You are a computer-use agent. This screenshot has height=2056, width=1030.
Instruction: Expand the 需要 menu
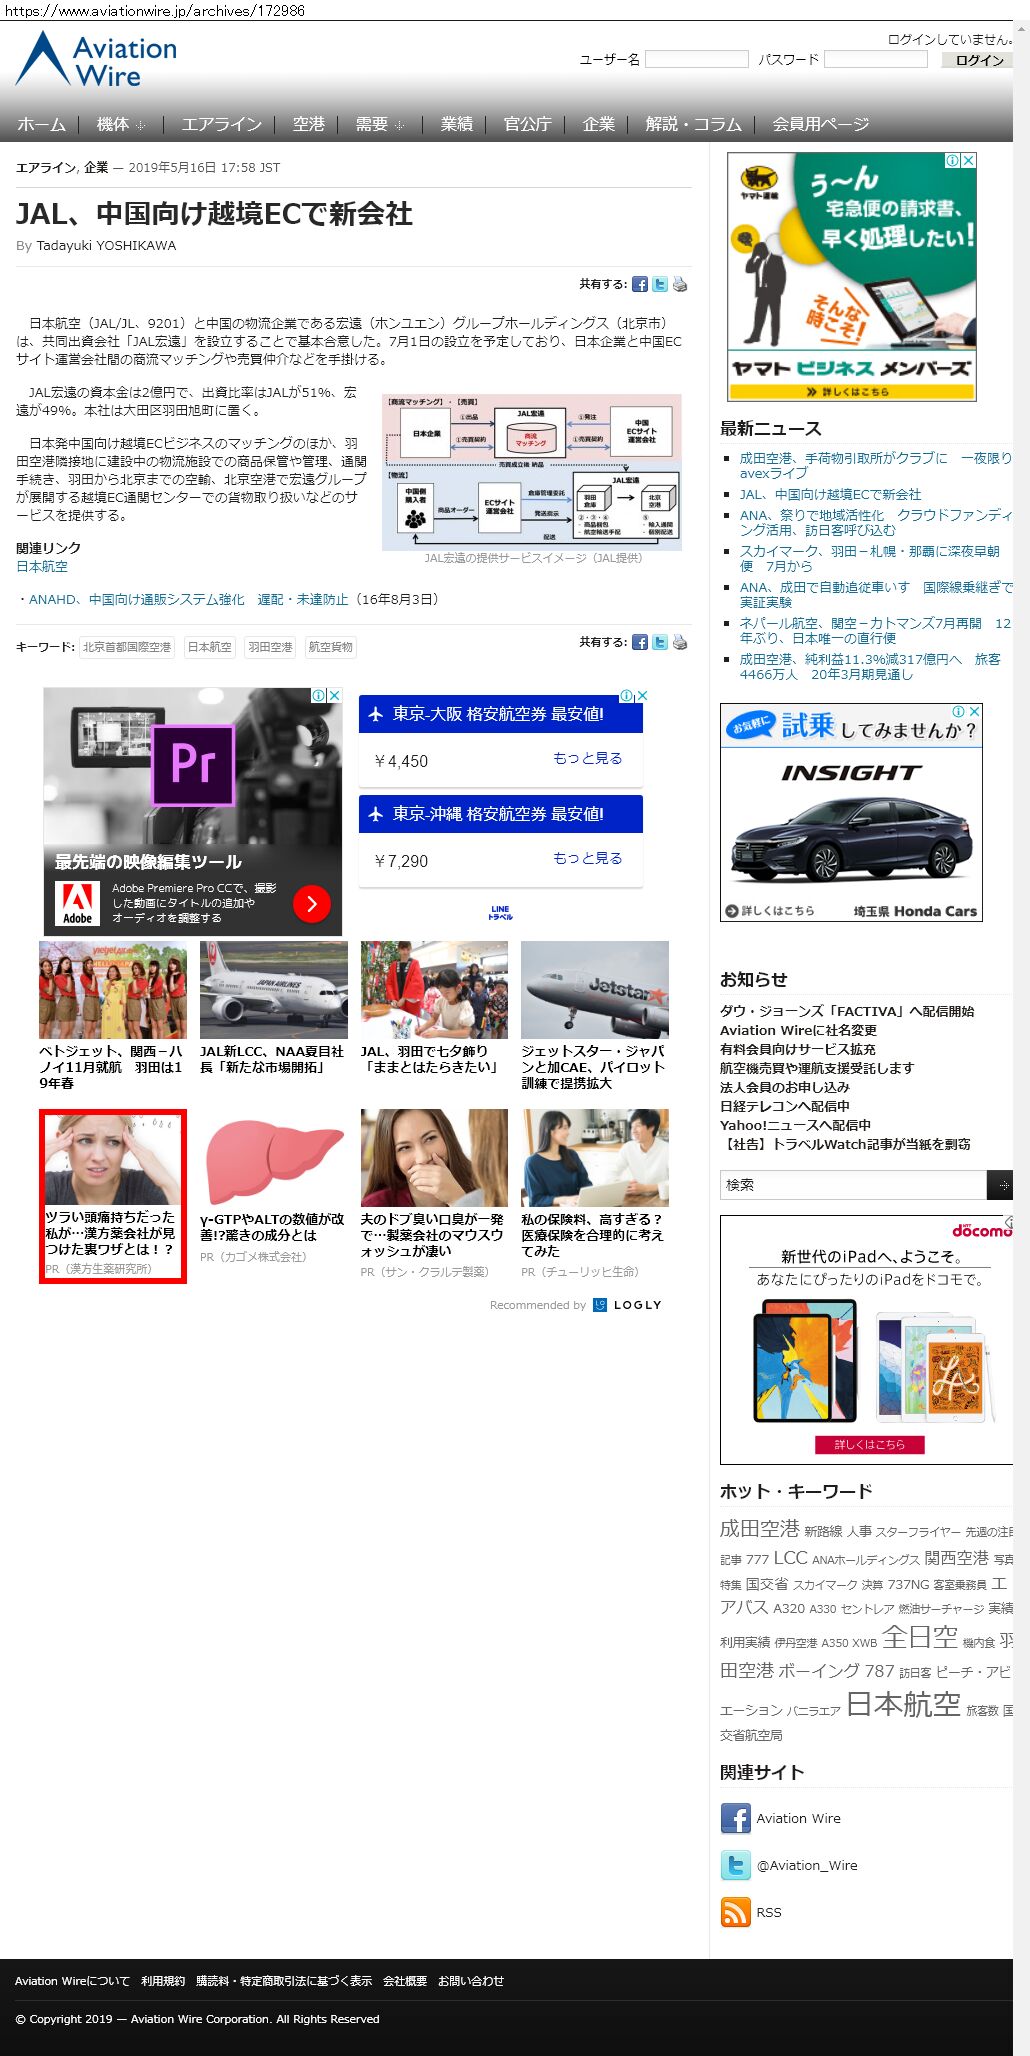point(379,124)
